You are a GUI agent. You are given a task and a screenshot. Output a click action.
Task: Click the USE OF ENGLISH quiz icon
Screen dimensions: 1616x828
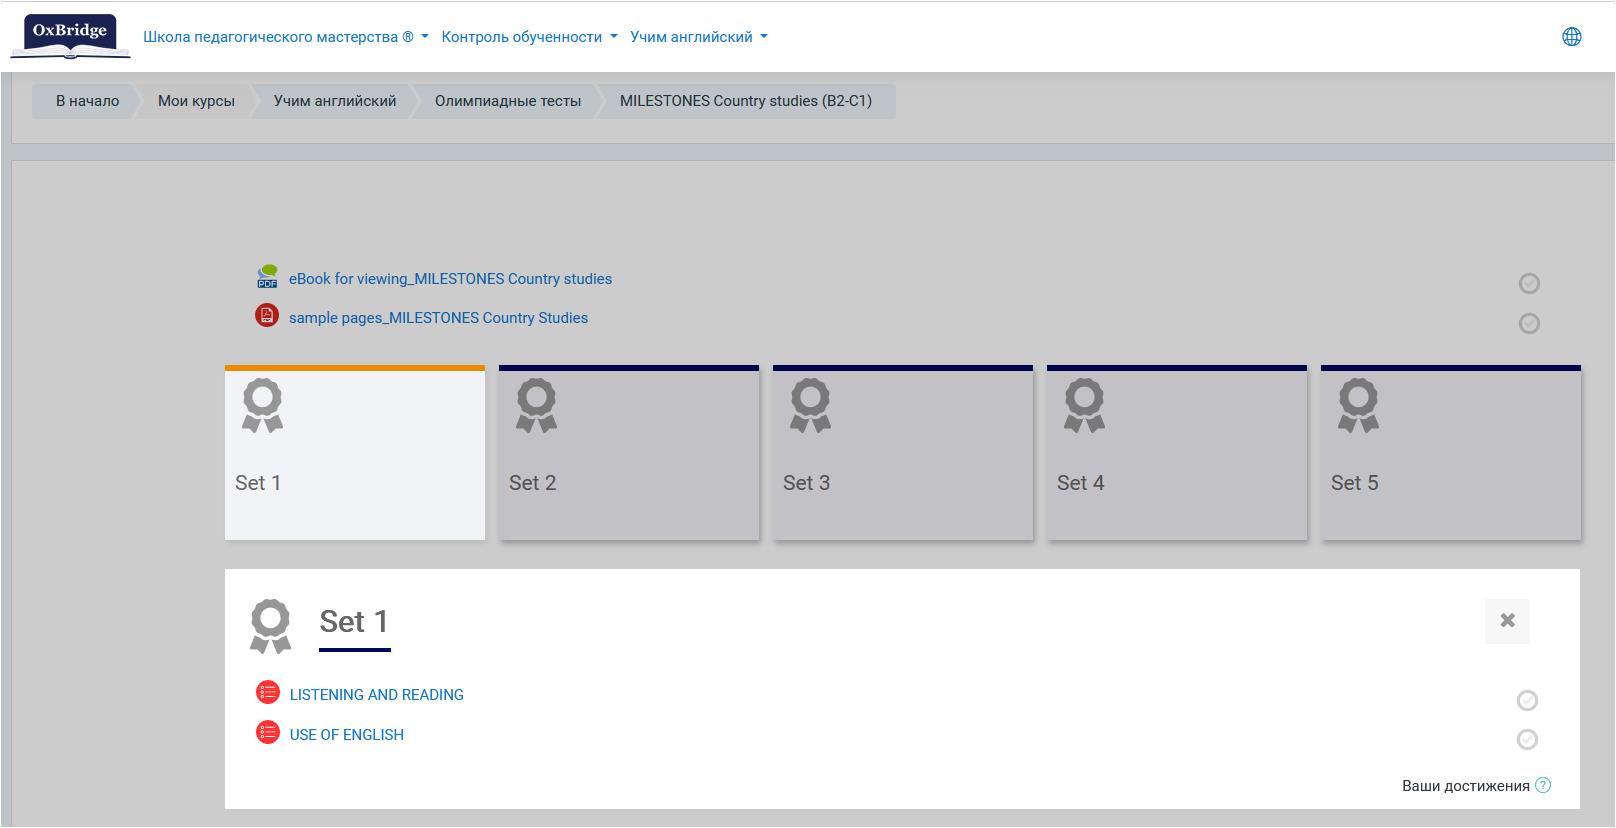tap(268, 733)
